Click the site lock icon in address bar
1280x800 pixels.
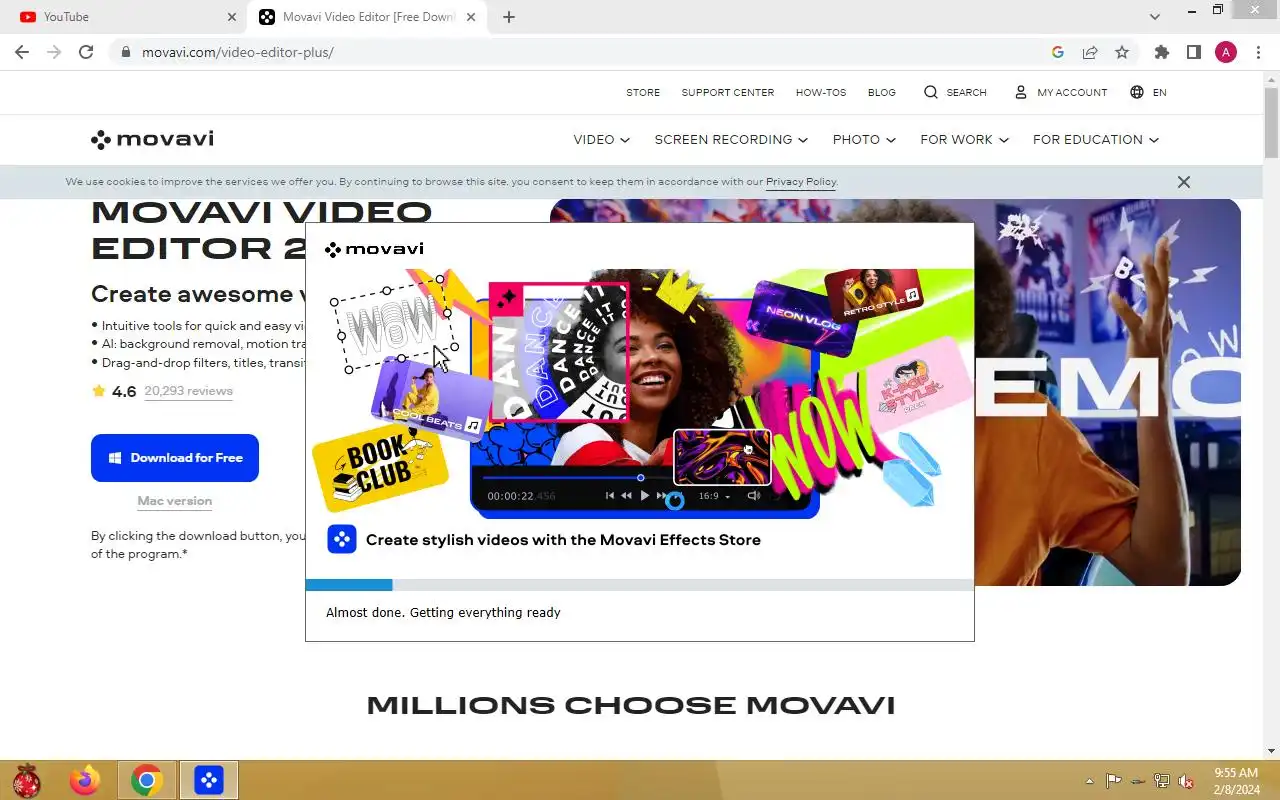tap(126, 52)
